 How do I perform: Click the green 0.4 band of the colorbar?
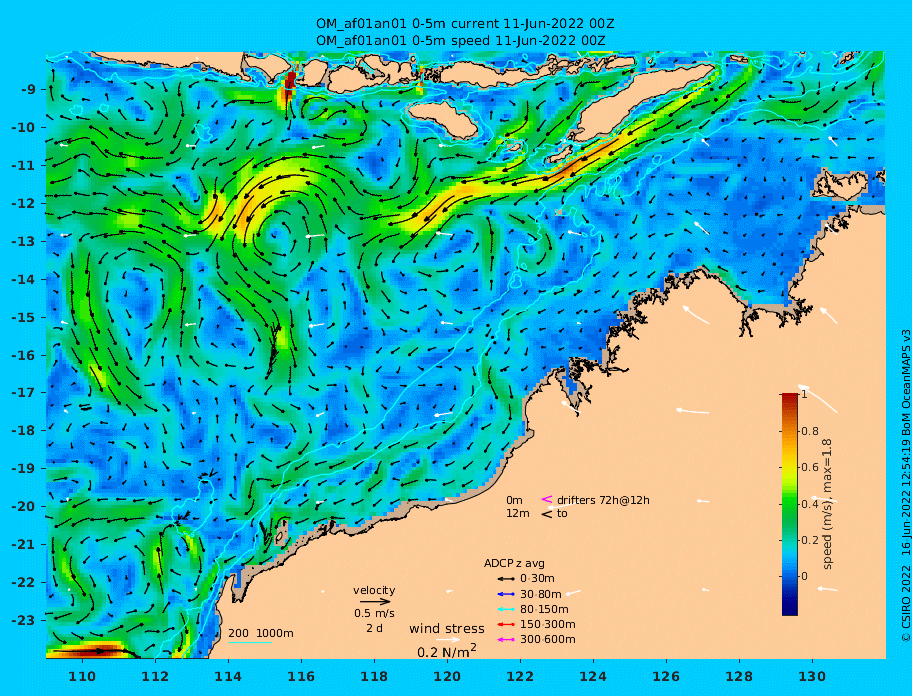790,504
